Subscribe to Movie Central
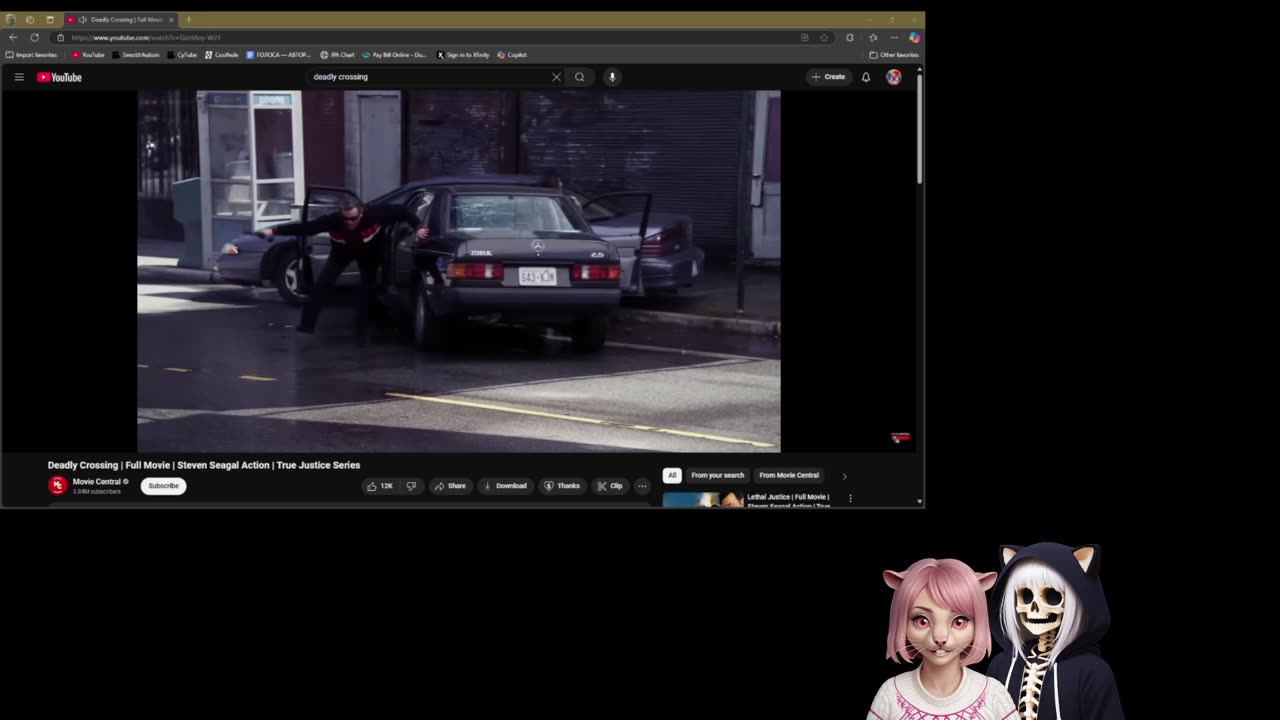 (x=163, y=486)
